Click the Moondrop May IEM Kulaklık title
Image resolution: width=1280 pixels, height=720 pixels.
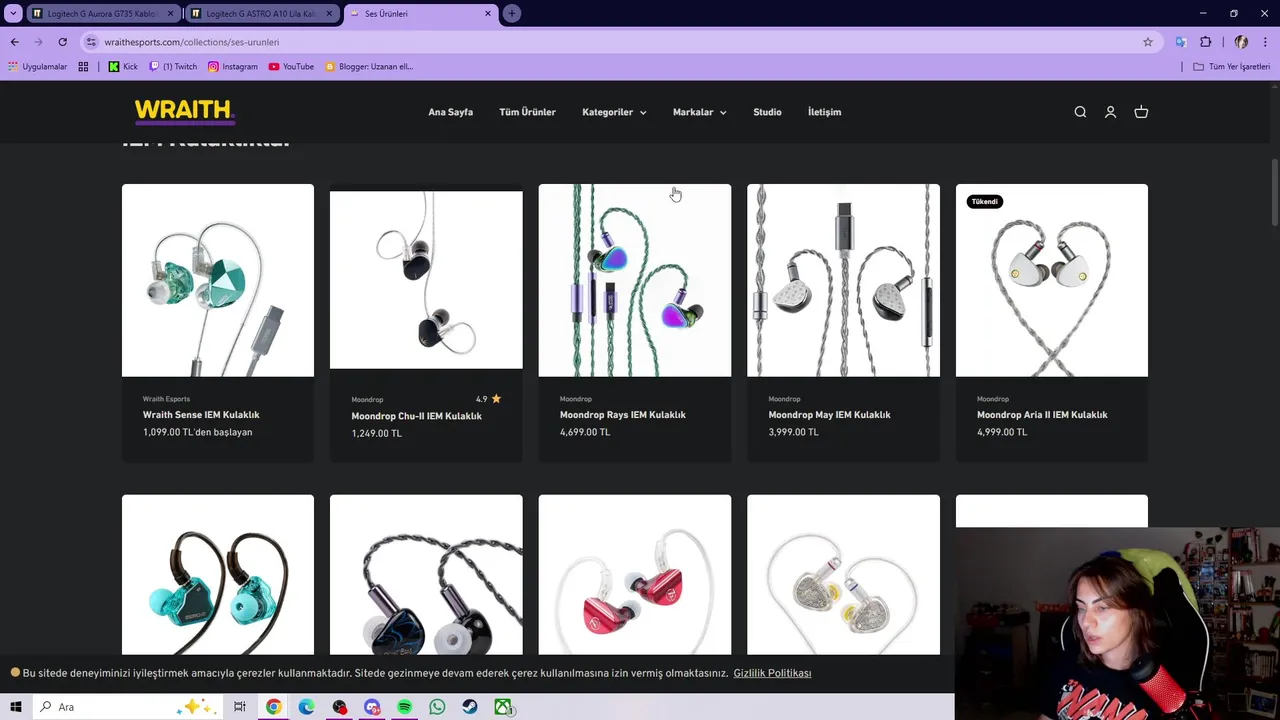829,415
